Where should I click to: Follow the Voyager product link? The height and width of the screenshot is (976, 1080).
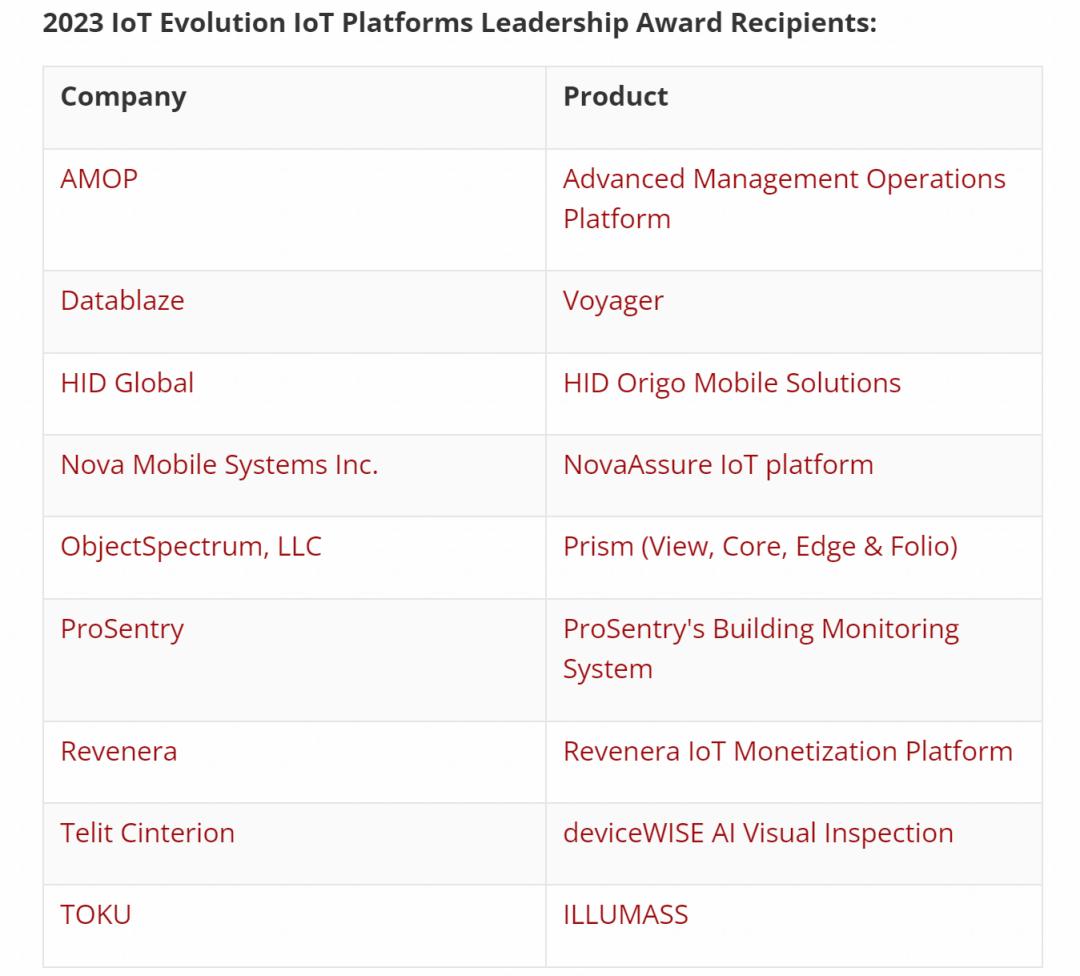pos(613,301)
